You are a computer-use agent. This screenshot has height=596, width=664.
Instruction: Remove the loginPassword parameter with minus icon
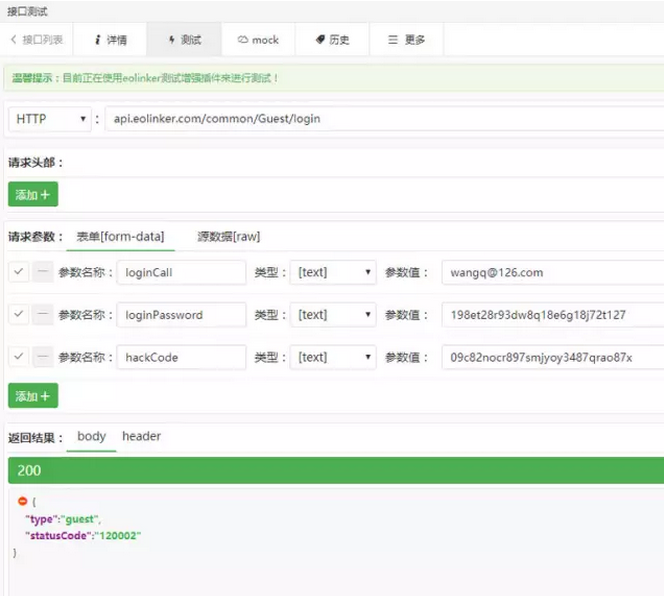pyautogui.click(x=43, y=314)
